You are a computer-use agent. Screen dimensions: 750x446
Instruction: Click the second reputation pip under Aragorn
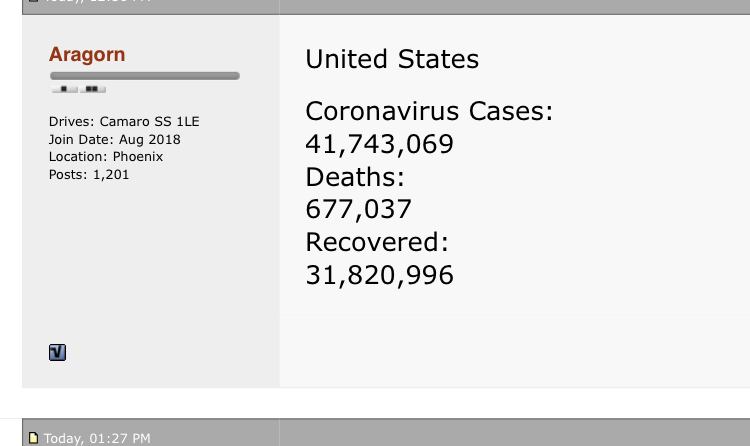coord(93,90)
